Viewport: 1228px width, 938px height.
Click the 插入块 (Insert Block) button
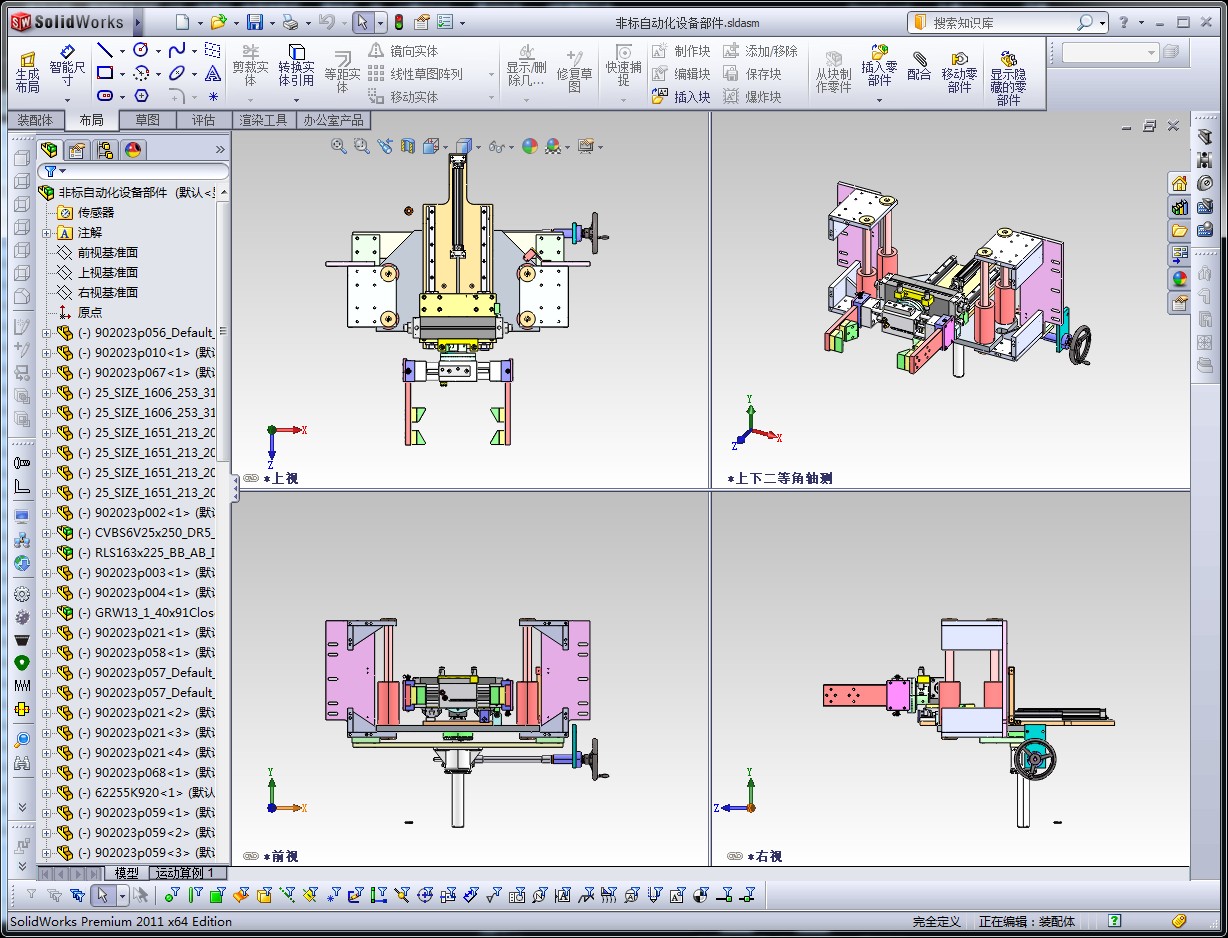click(681, 97)
